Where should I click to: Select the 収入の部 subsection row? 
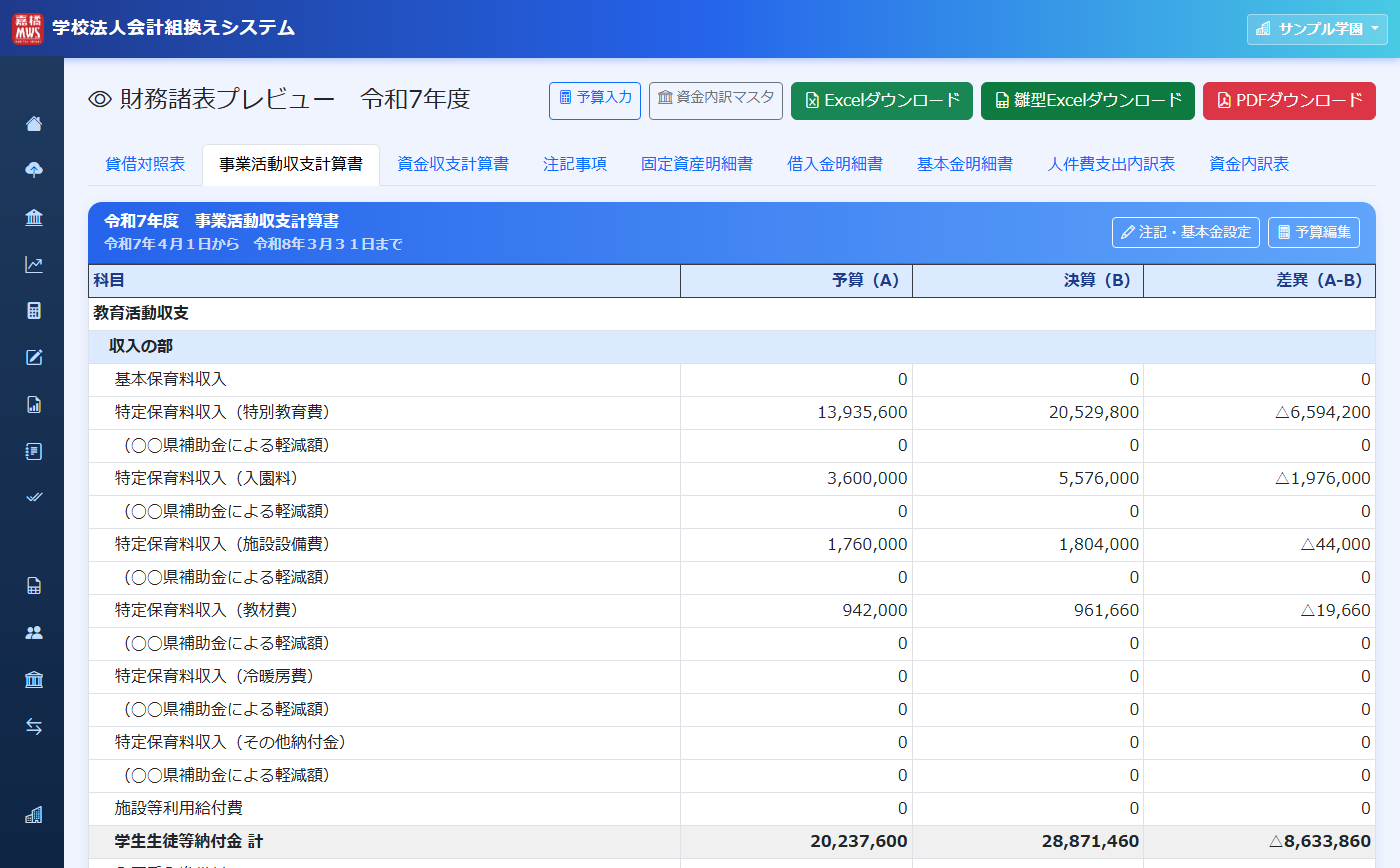(732, 347)
